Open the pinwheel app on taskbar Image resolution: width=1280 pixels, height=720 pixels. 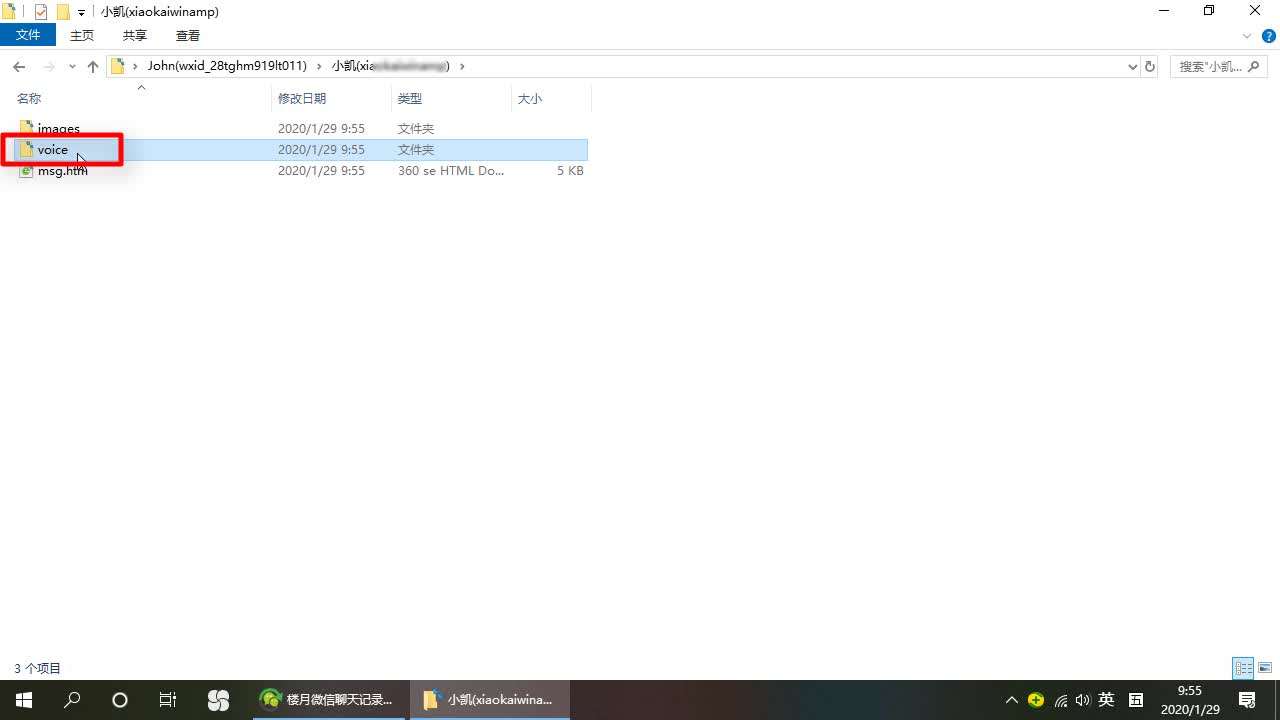[x=218, y=700]
